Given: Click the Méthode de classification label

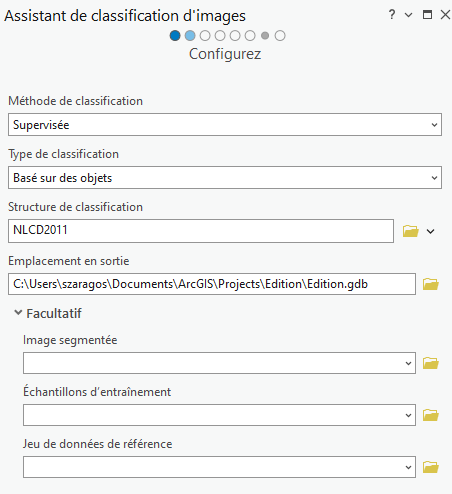Looking at the screenshot, I should point(76,101).
